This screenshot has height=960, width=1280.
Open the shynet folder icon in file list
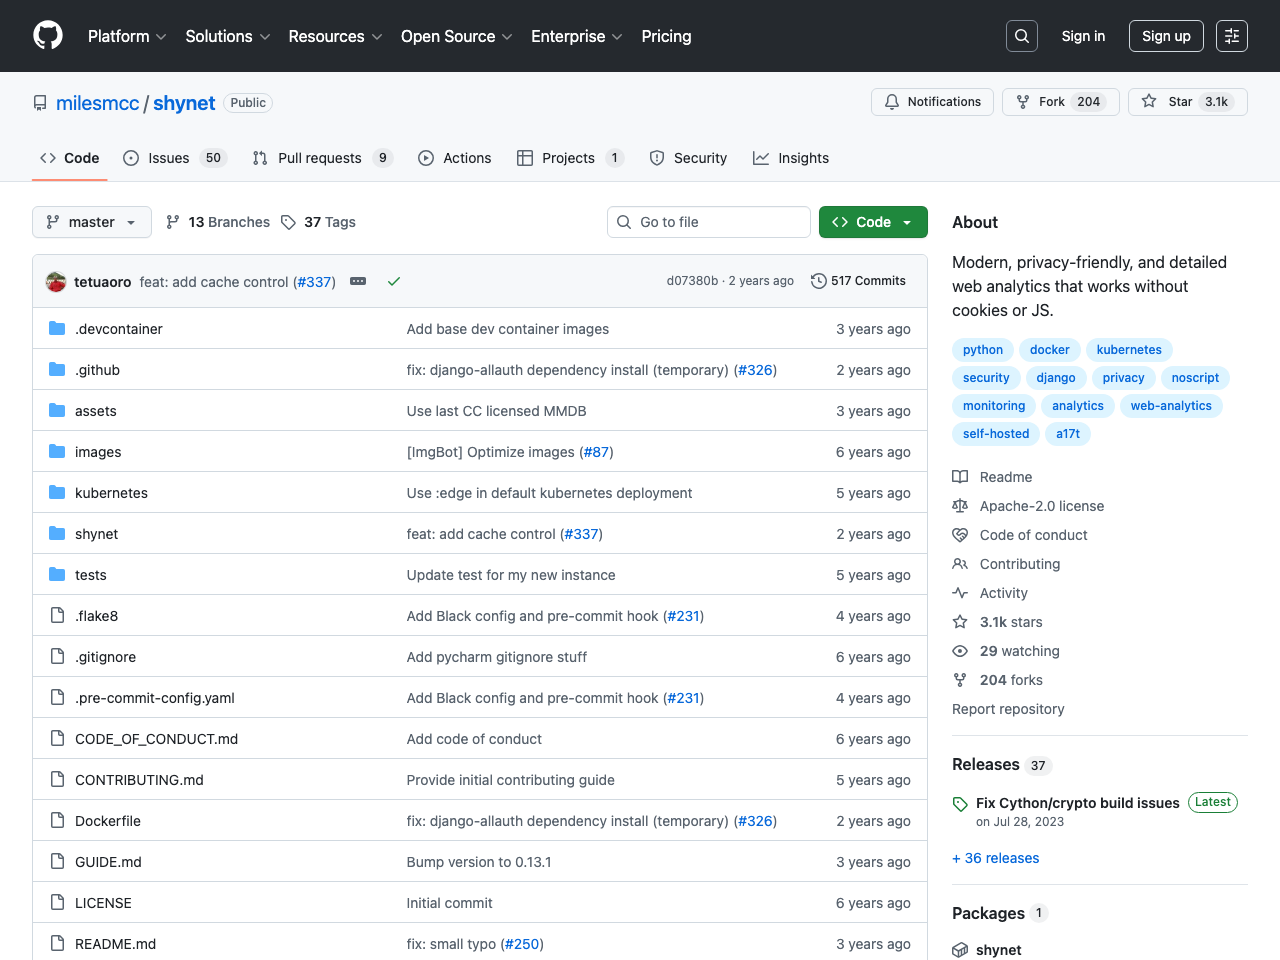point(57,533)
